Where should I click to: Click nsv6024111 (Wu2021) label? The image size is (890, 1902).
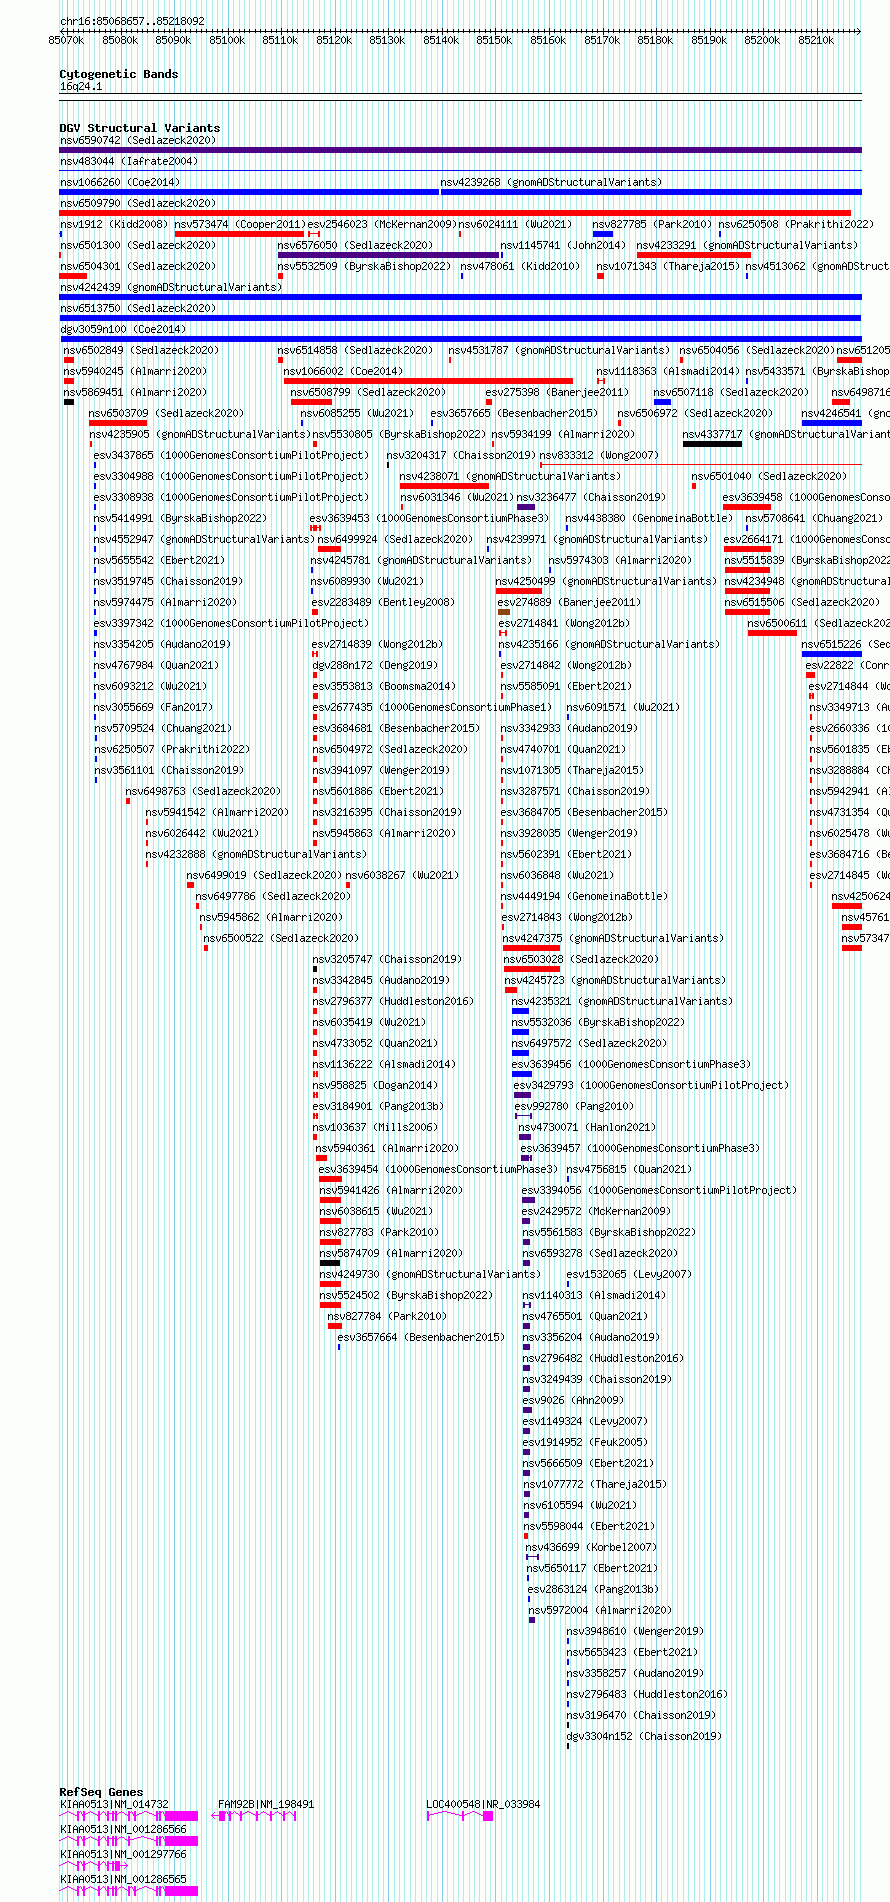515,225
